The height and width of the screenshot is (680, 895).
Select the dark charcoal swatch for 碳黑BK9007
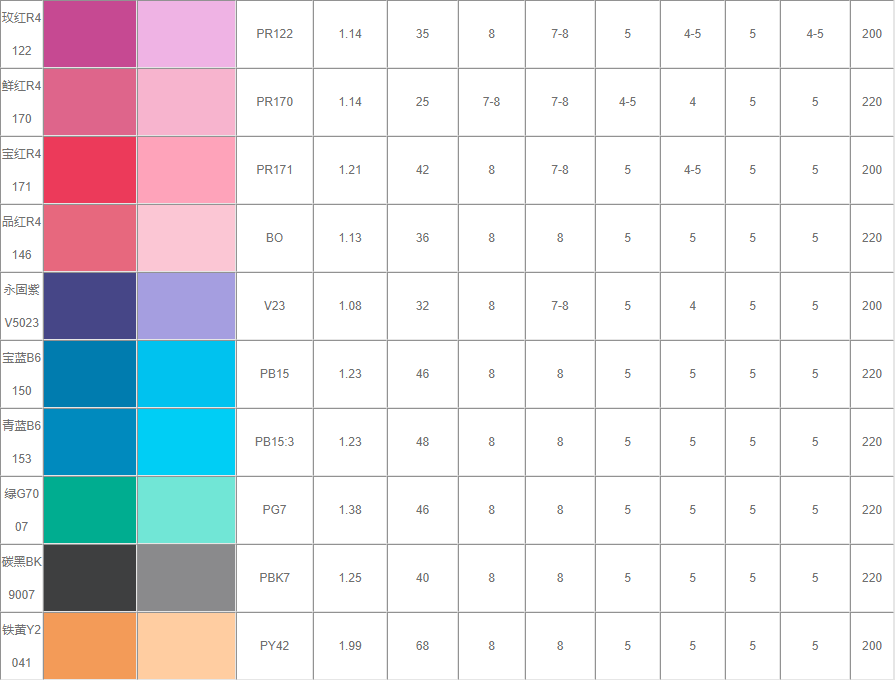pyautogui.click(x=90, y=578)
